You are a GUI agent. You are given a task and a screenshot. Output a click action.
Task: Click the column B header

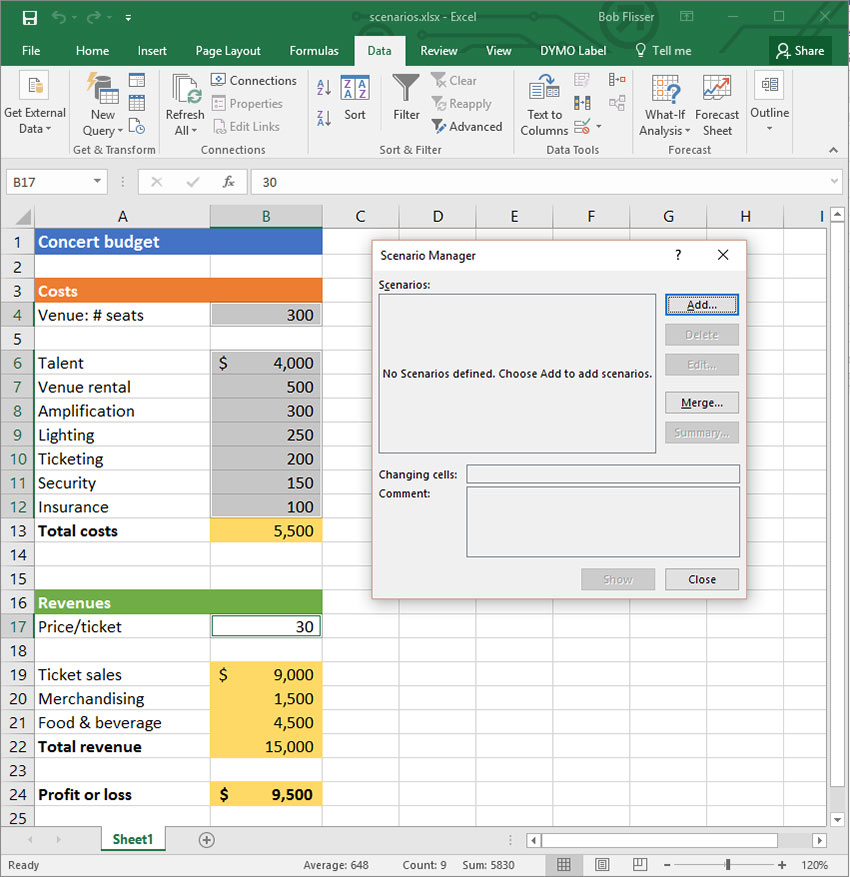[266, 216]
